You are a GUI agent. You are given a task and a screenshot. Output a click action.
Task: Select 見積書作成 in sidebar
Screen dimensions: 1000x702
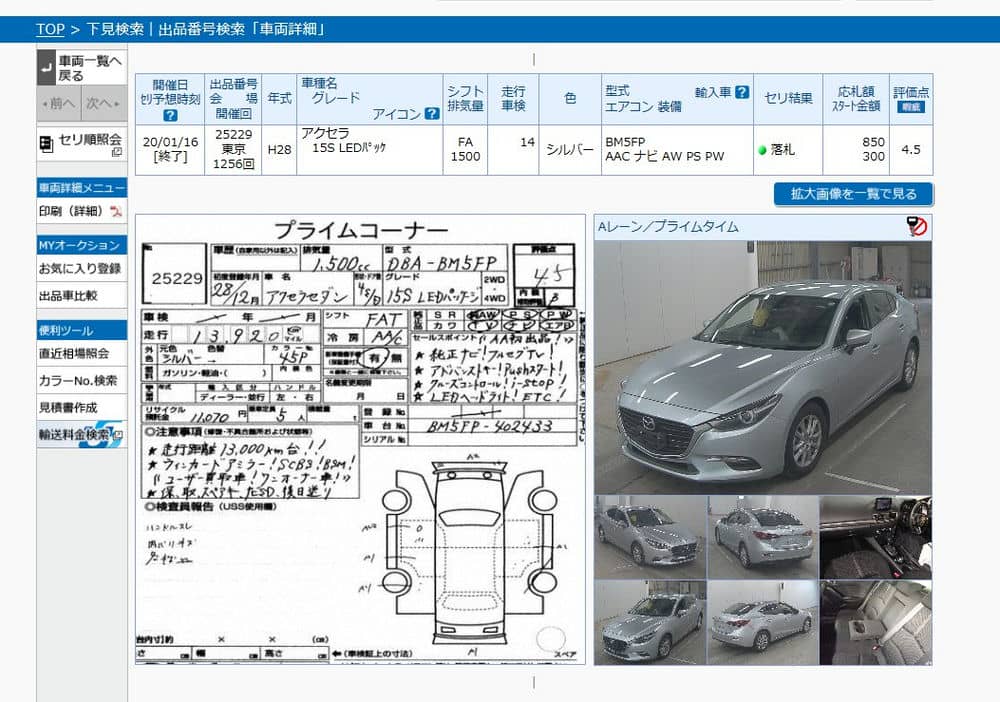[67, 408]
